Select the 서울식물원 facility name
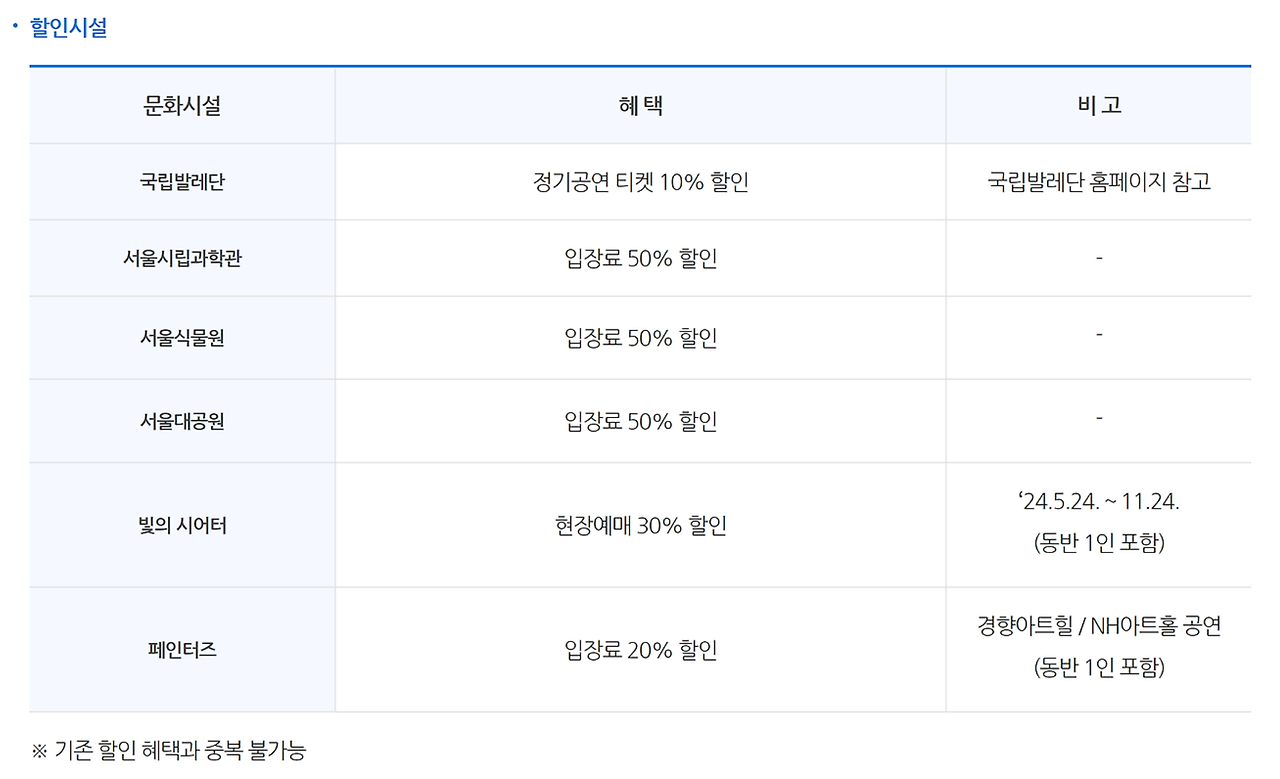1280x779 pixels. point(182,338)
